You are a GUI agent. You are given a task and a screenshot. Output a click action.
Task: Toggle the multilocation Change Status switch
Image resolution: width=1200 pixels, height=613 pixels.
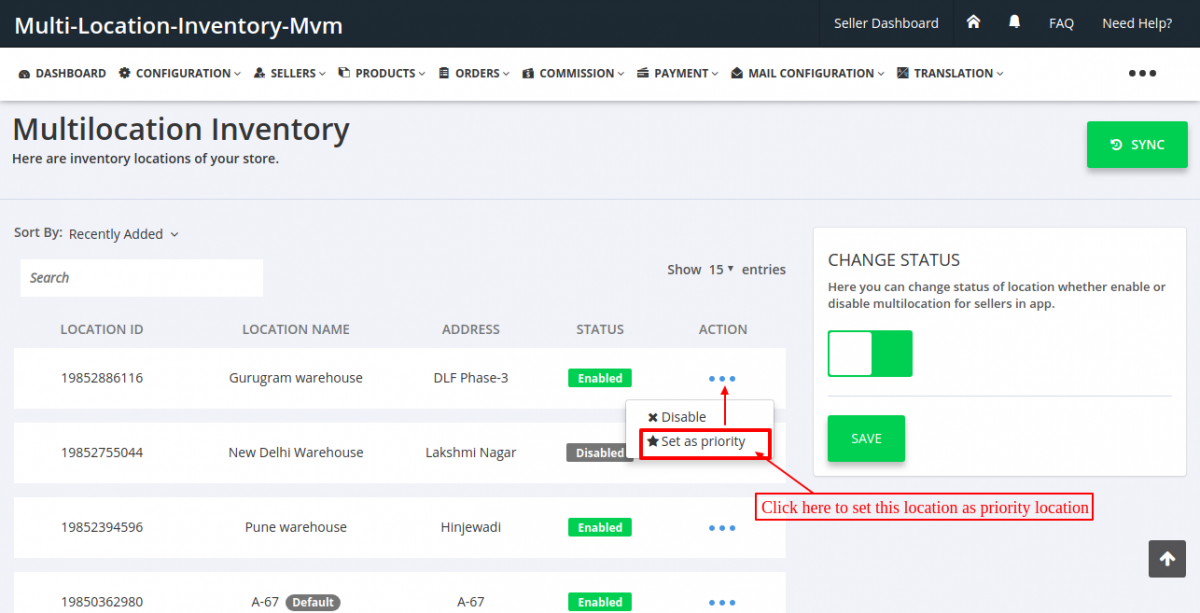[x=870, y=354]
